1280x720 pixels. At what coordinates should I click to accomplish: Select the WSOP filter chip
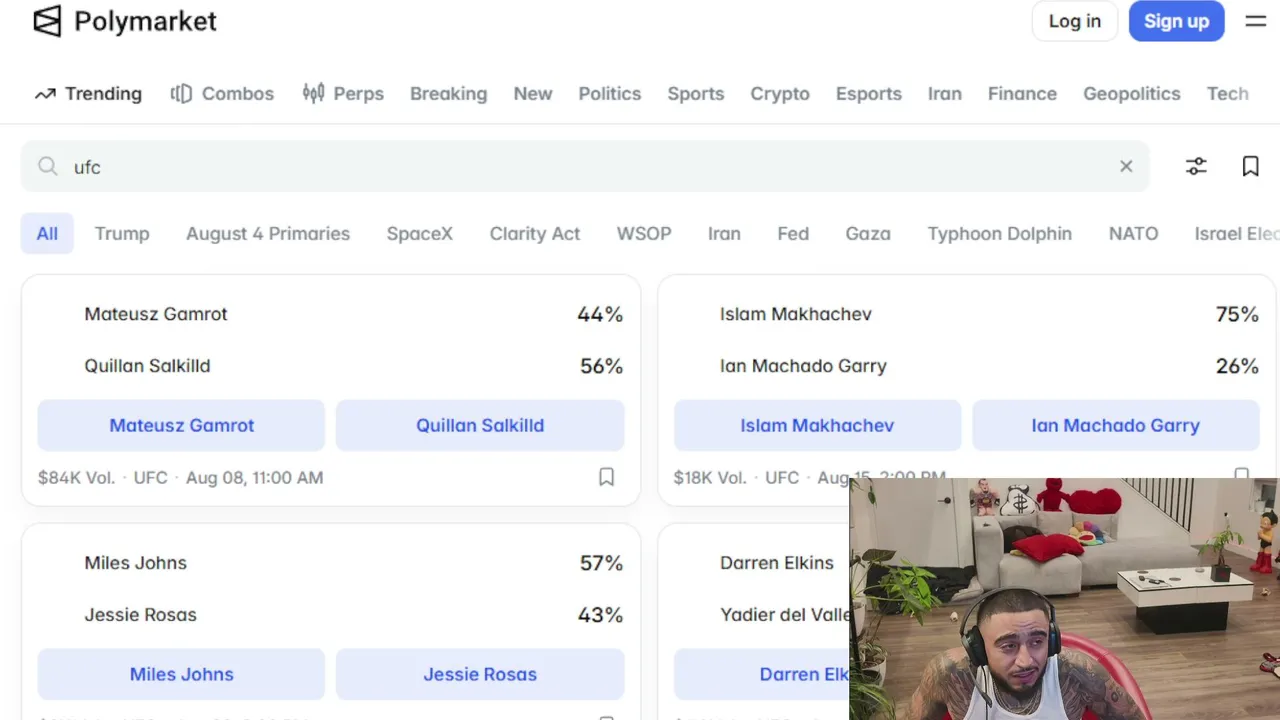644,234
